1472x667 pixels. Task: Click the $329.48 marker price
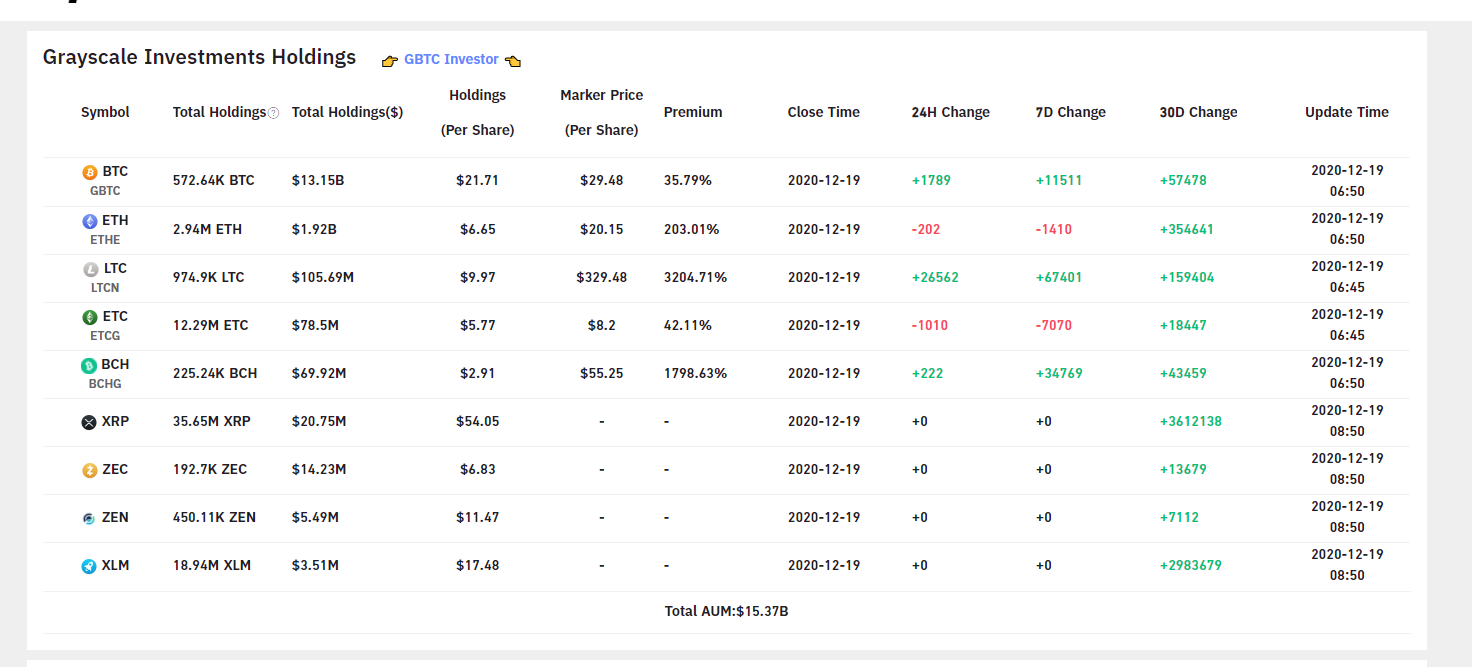click(x=601, y=277)
